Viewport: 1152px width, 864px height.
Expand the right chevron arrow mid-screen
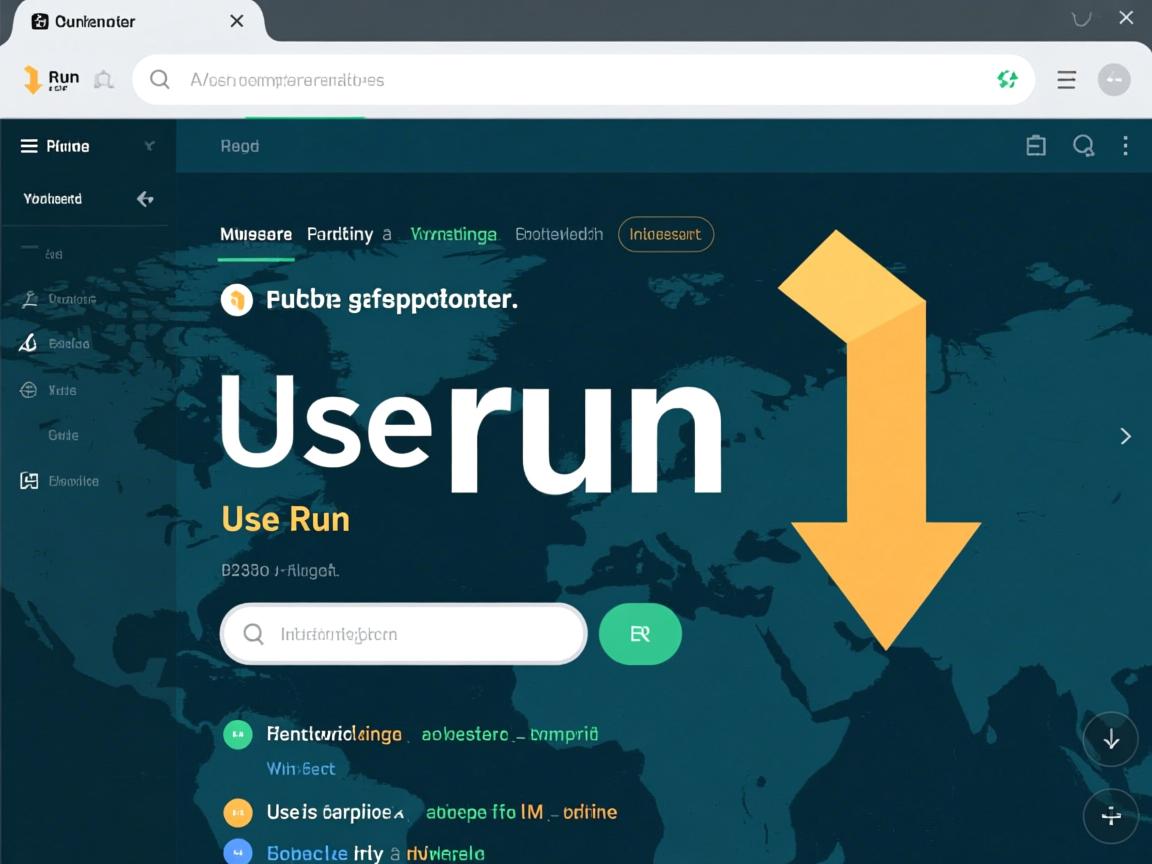click(x=1126, y=436)
